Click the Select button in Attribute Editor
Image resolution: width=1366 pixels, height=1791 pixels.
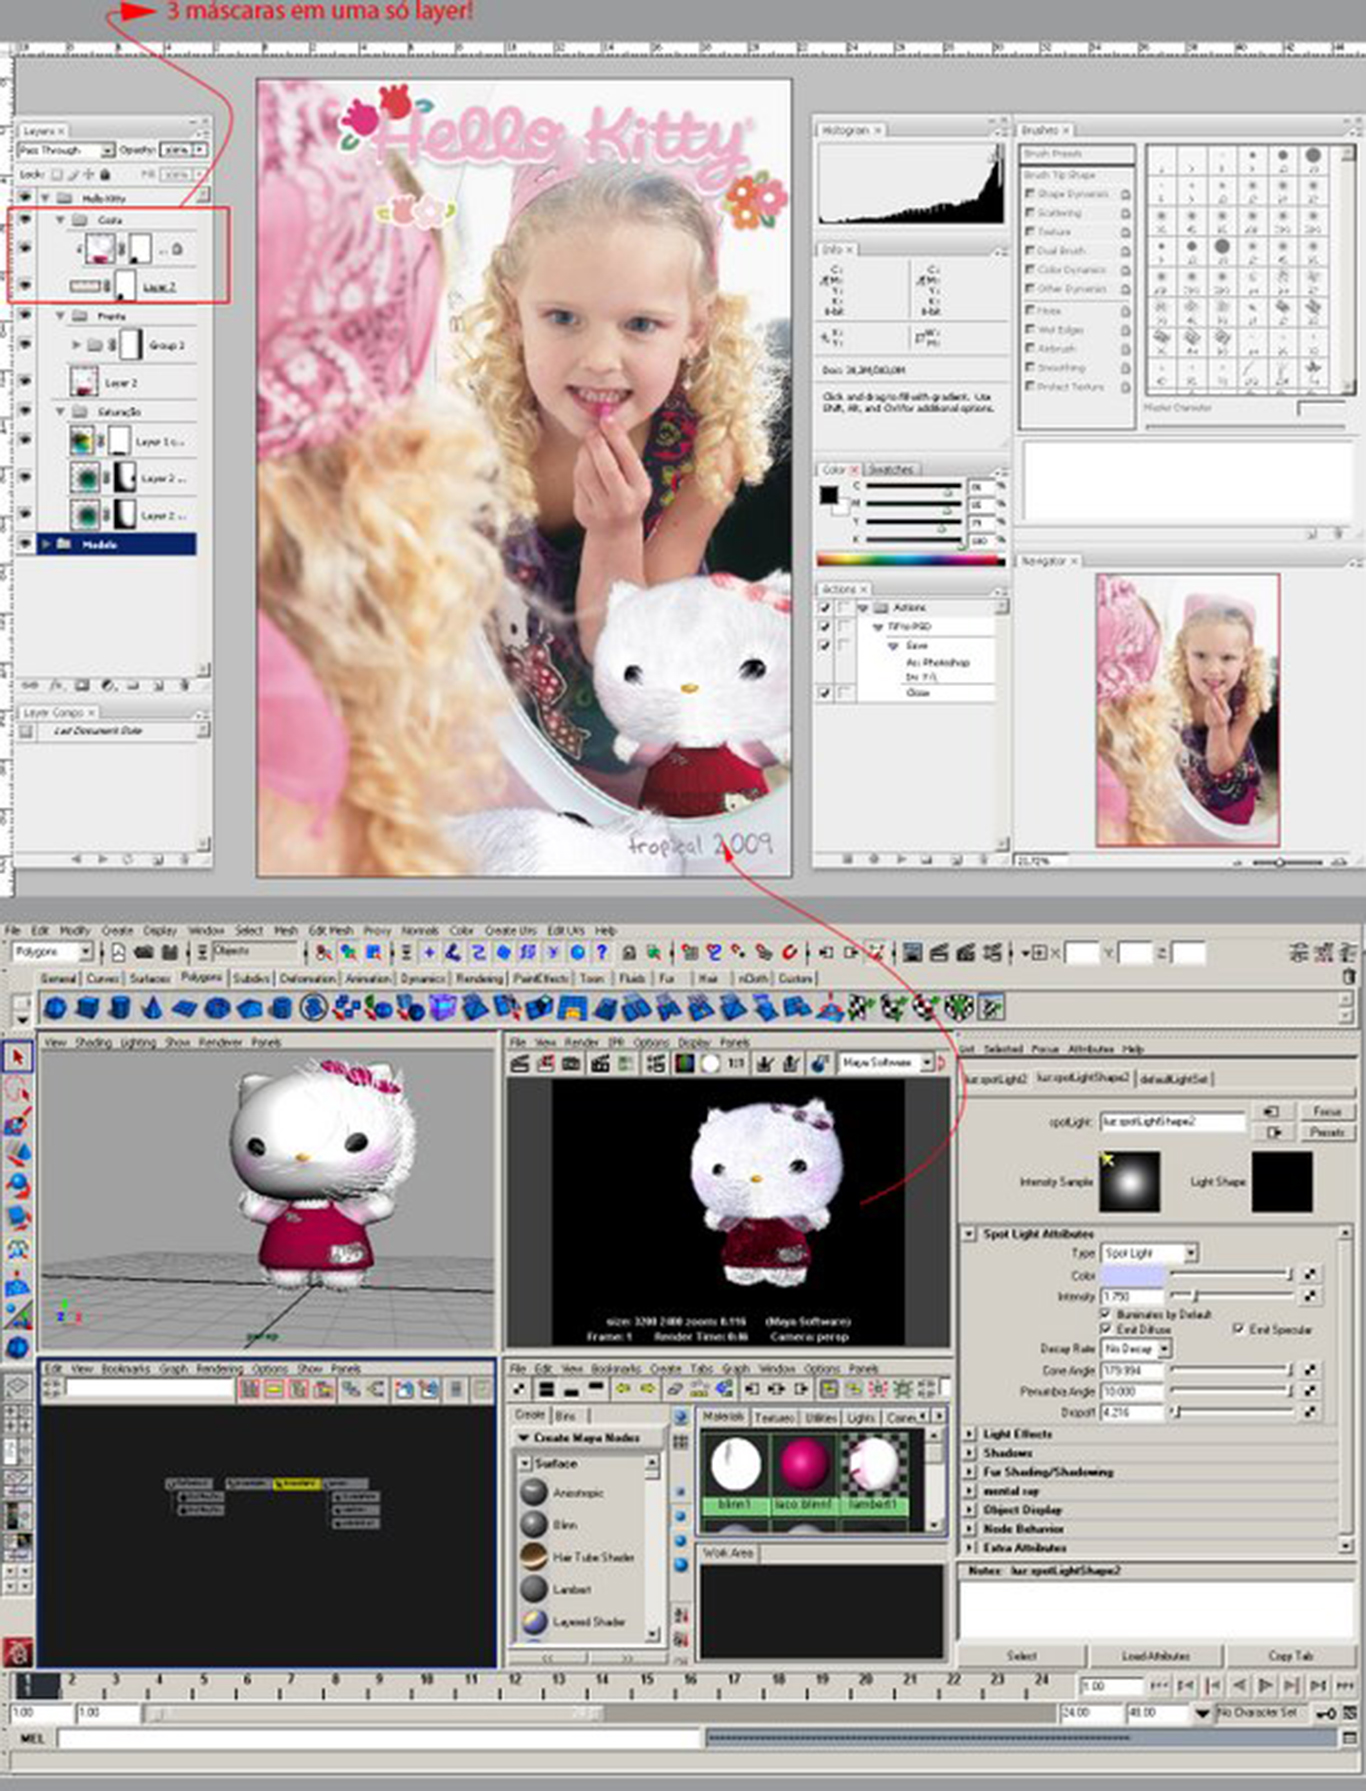1021,1656
